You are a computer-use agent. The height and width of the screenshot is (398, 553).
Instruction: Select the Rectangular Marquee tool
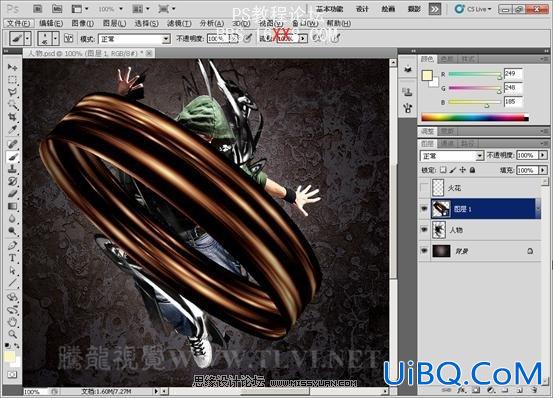pos(12,80)
